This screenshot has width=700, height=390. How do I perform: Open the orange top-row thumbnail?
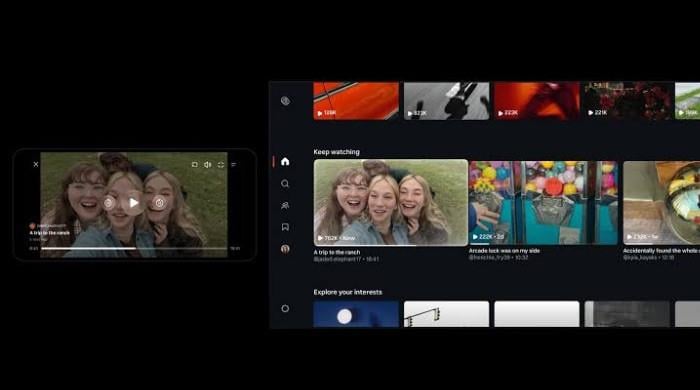coord(356,100)
